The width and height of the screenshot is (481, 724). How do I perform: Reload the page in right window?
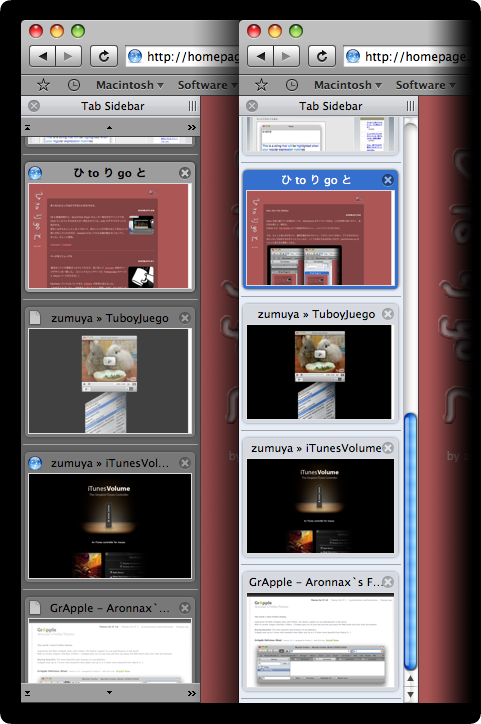(322, 56)
